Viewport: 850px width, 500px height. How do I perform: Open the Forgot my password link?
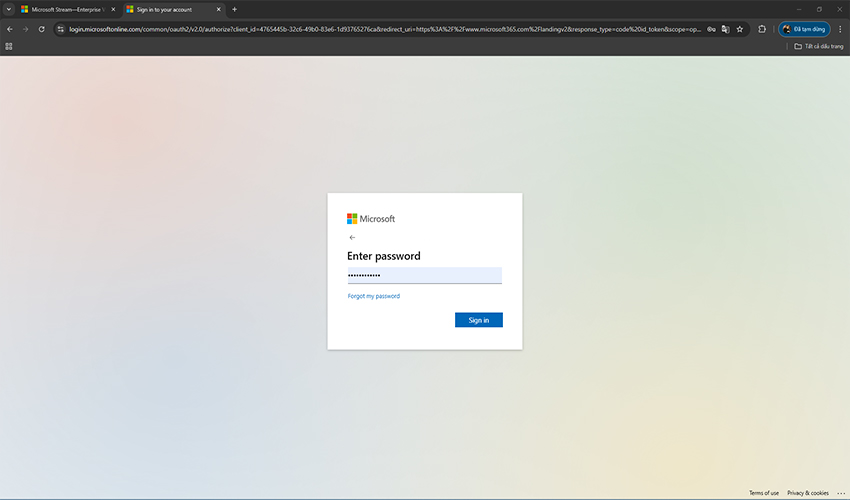[x=374, y=296]
